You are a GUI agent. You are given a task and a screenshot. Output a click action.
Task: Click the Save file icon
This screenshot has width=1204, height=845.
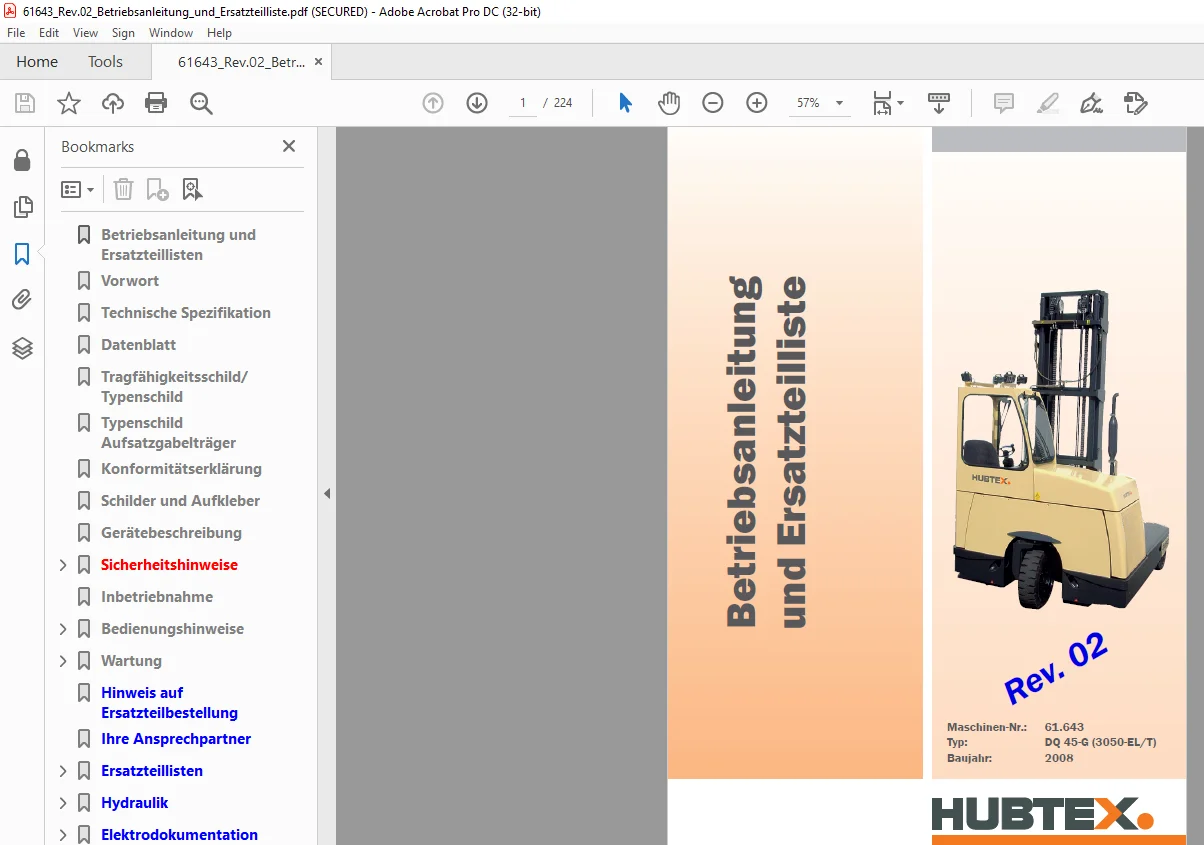pos(25,103)
